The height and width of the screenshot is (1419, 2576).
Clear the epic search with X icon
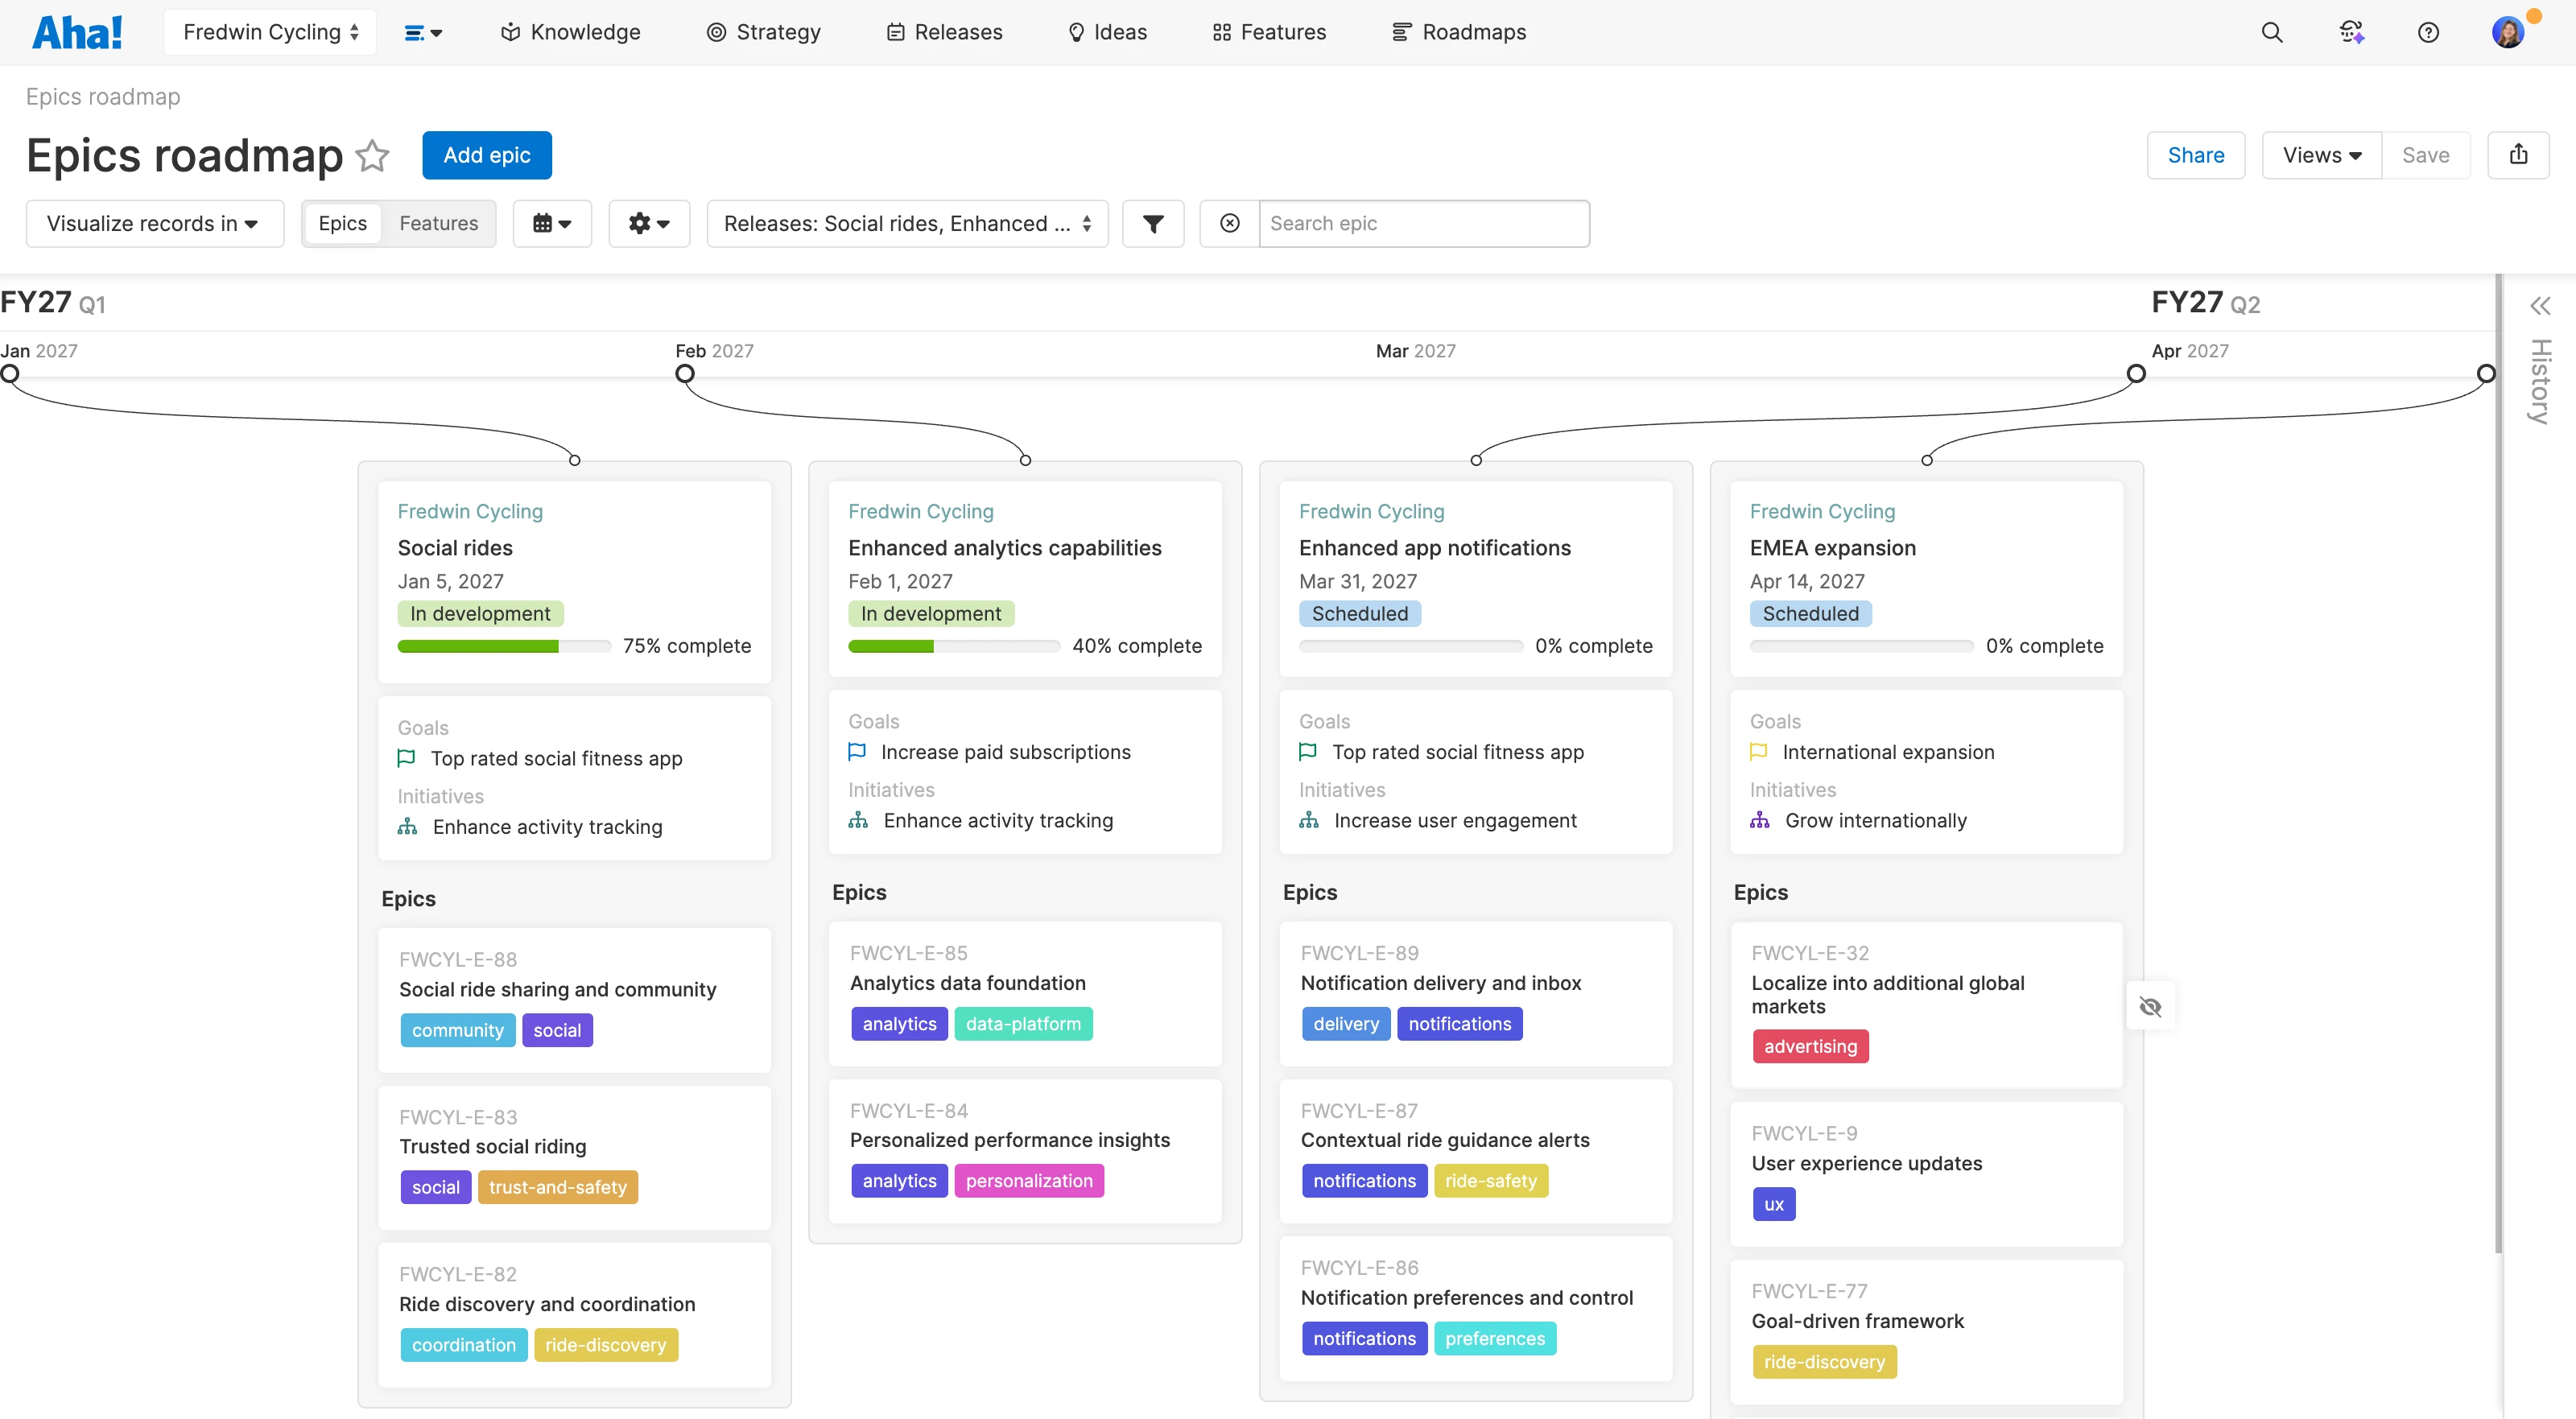(x=1230, y=223)
